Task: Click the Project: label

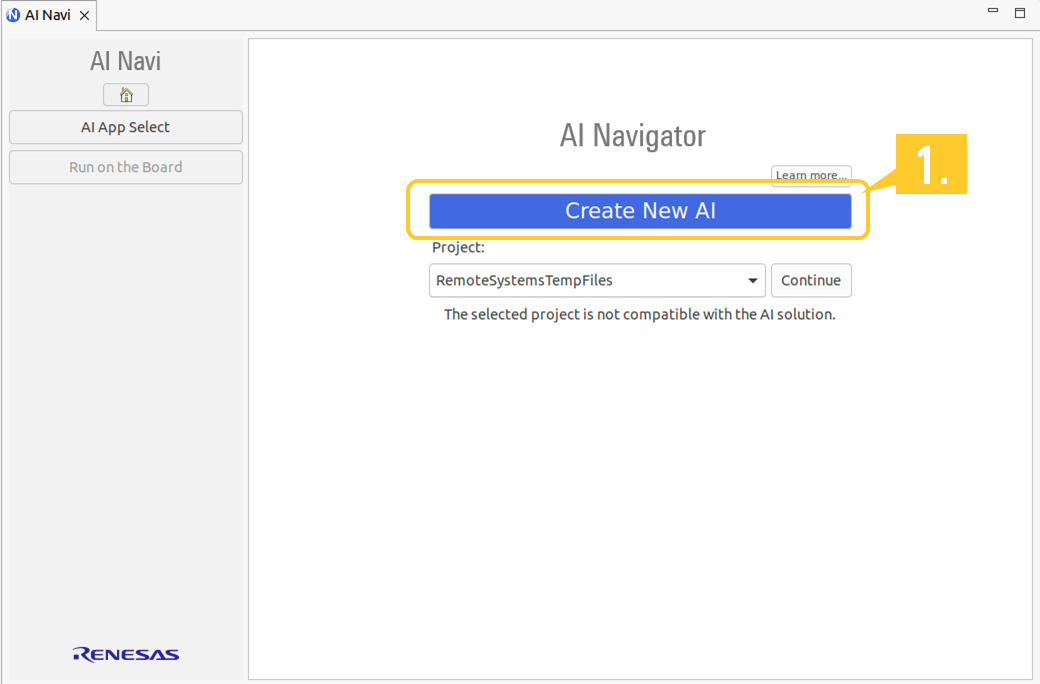Action: [458, 247]
